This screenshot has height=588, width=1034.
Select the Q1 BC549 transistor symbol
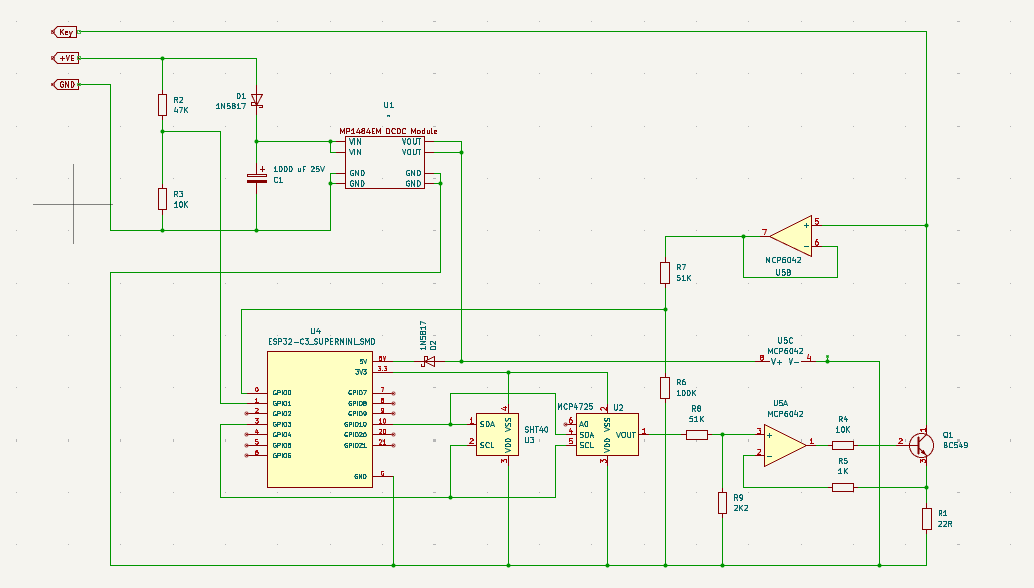921,445
